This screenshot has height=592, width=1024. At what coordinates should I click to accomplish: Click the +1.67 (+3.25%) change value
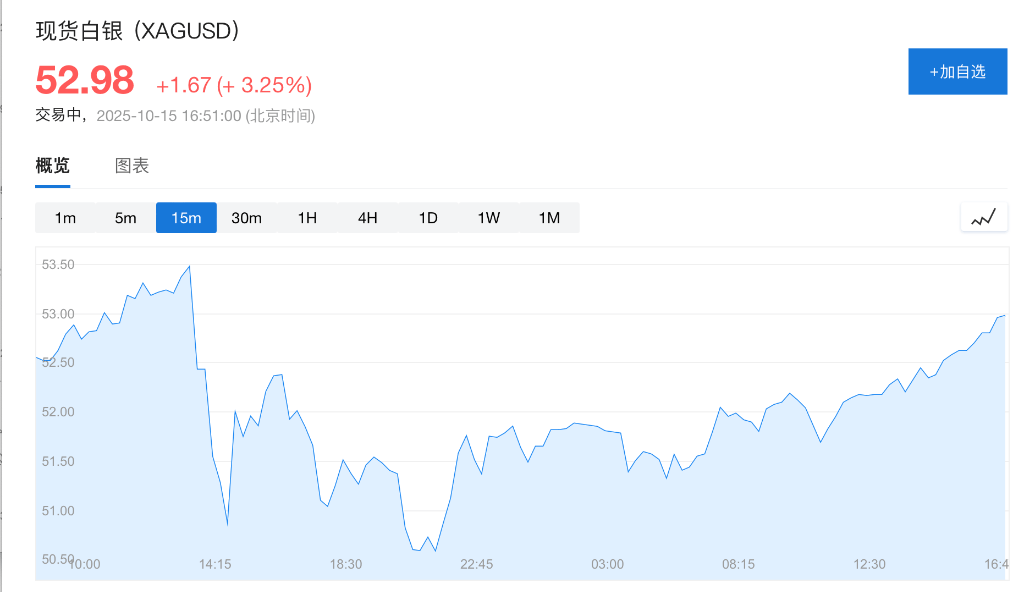point(234,84)
